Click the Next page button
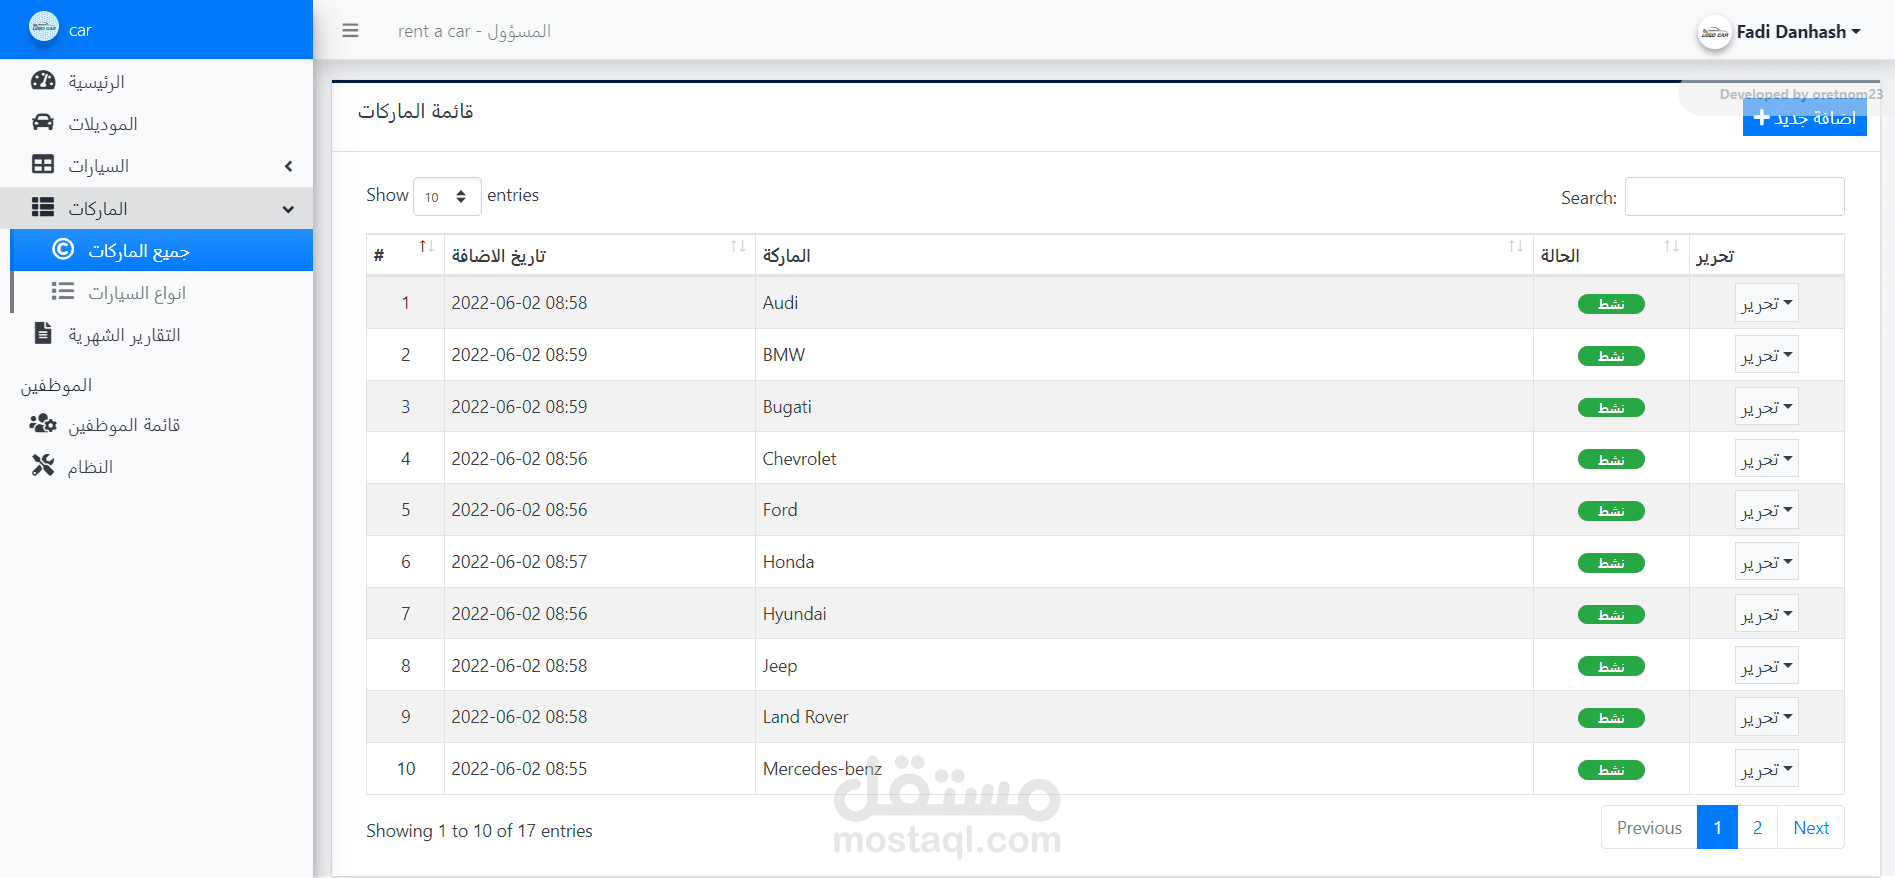The image size is (1895, 878). [x=1811, y=828]
